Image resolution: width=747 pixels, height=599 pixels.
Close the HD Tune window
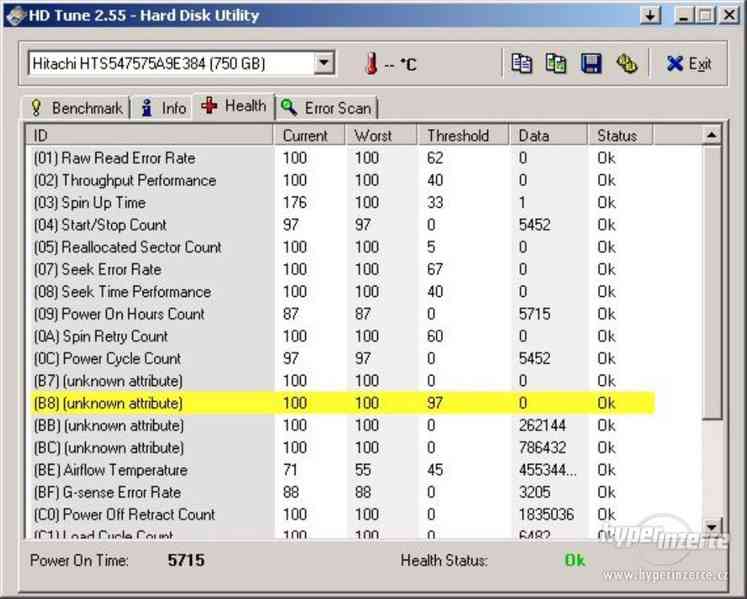point(729,15)
